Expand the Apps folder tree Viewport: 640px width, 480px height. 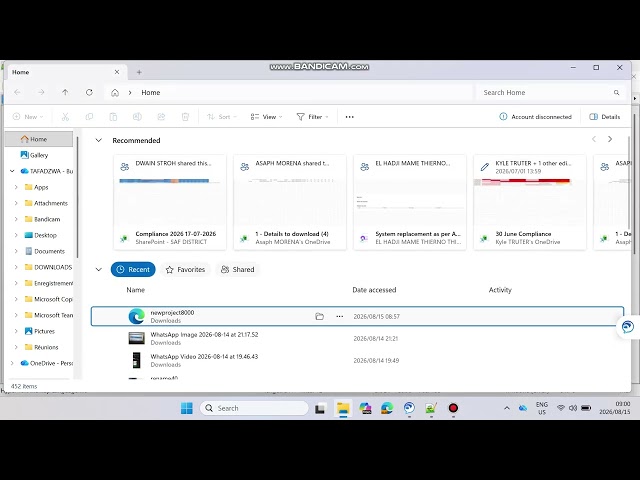(x=16, y=187)
